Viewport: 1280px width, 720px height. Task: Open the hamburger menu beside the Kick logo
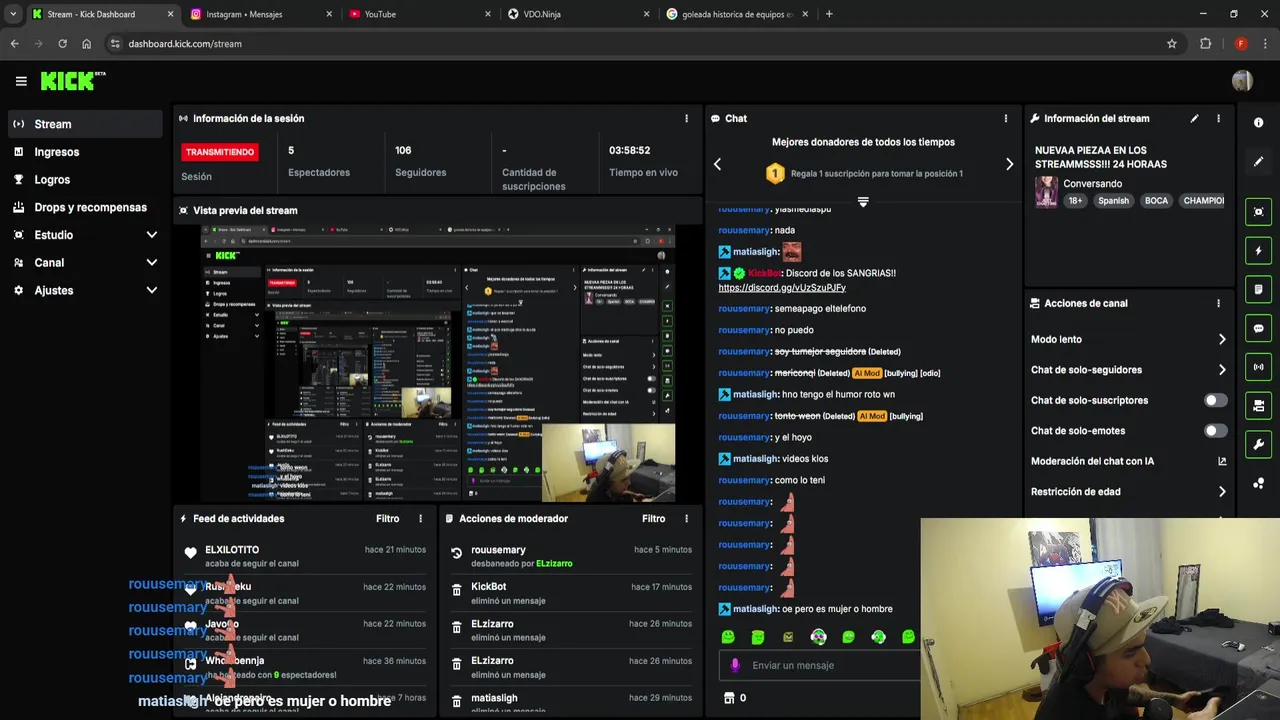pyautogui.click(x=21, y=81)
